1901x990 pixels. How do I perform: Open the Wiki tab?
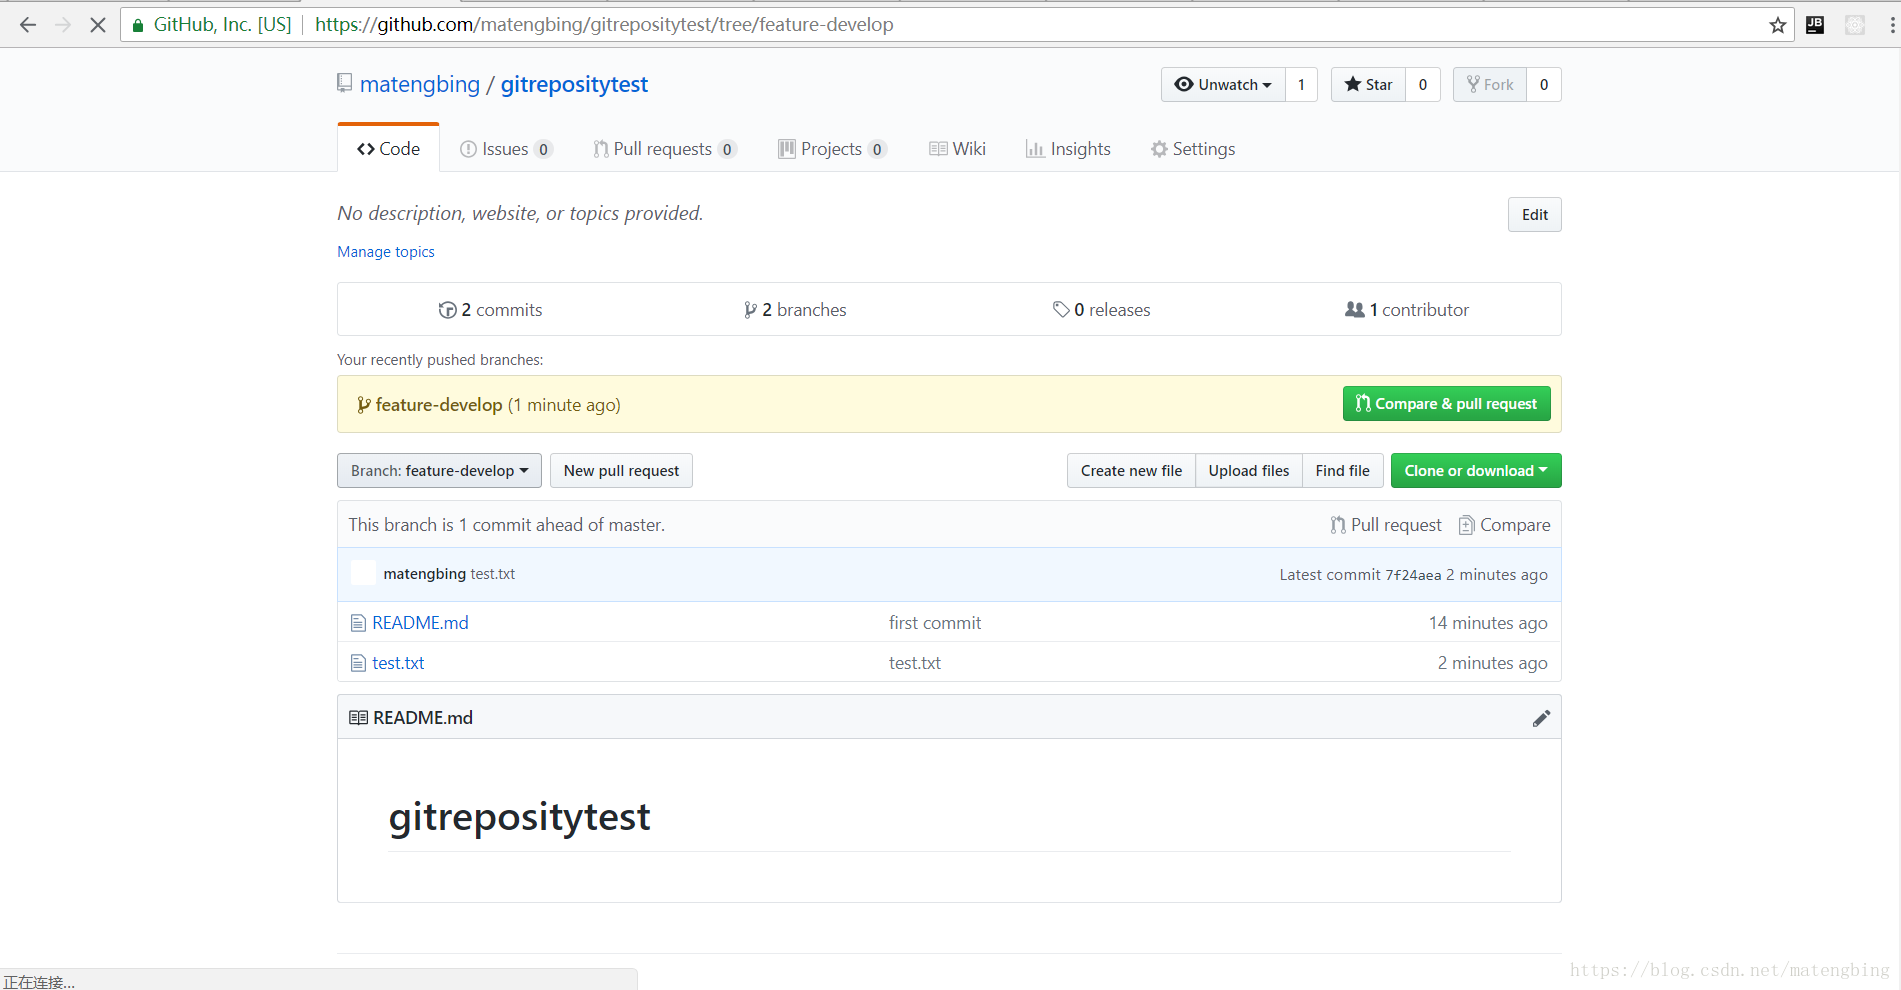point(957,149)
